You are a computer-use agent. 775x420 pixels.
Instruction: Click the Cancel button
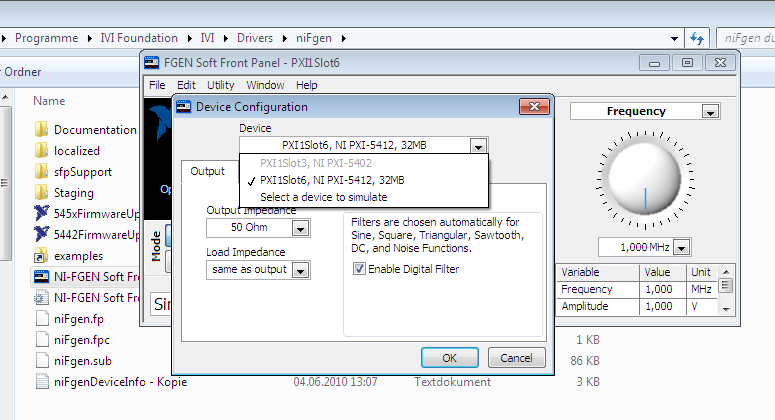(x=517, y=358)
